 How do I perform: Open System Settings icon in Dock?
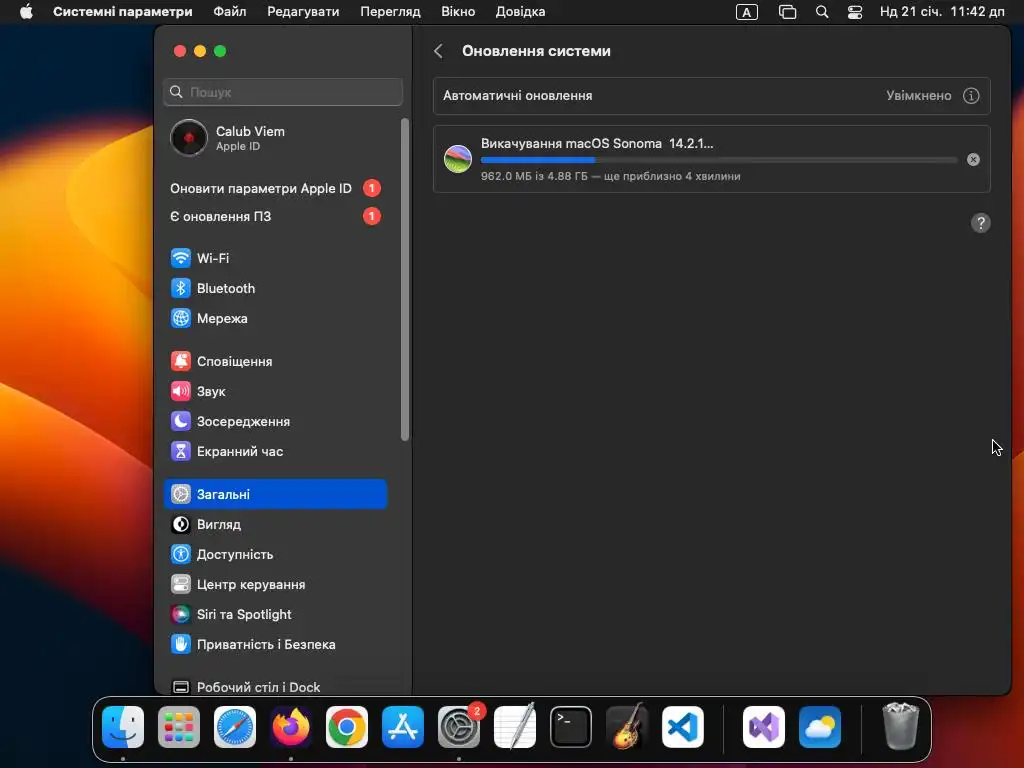(x=459, y=727)
